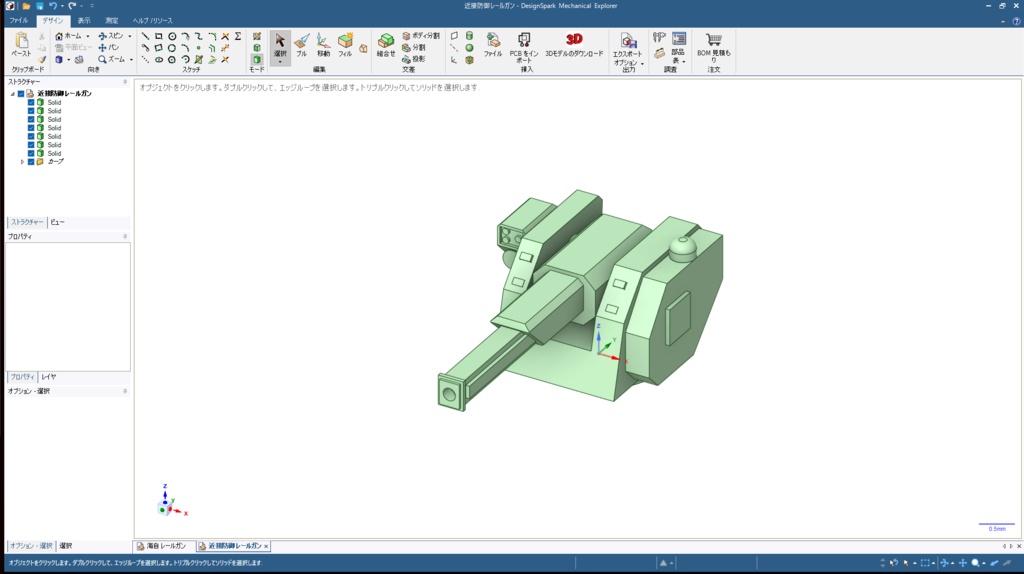Viewport: 1024px width, 574px height.
Task: Toggle checkbox of root 近接防御レールガン
Action: coord(21,94)
